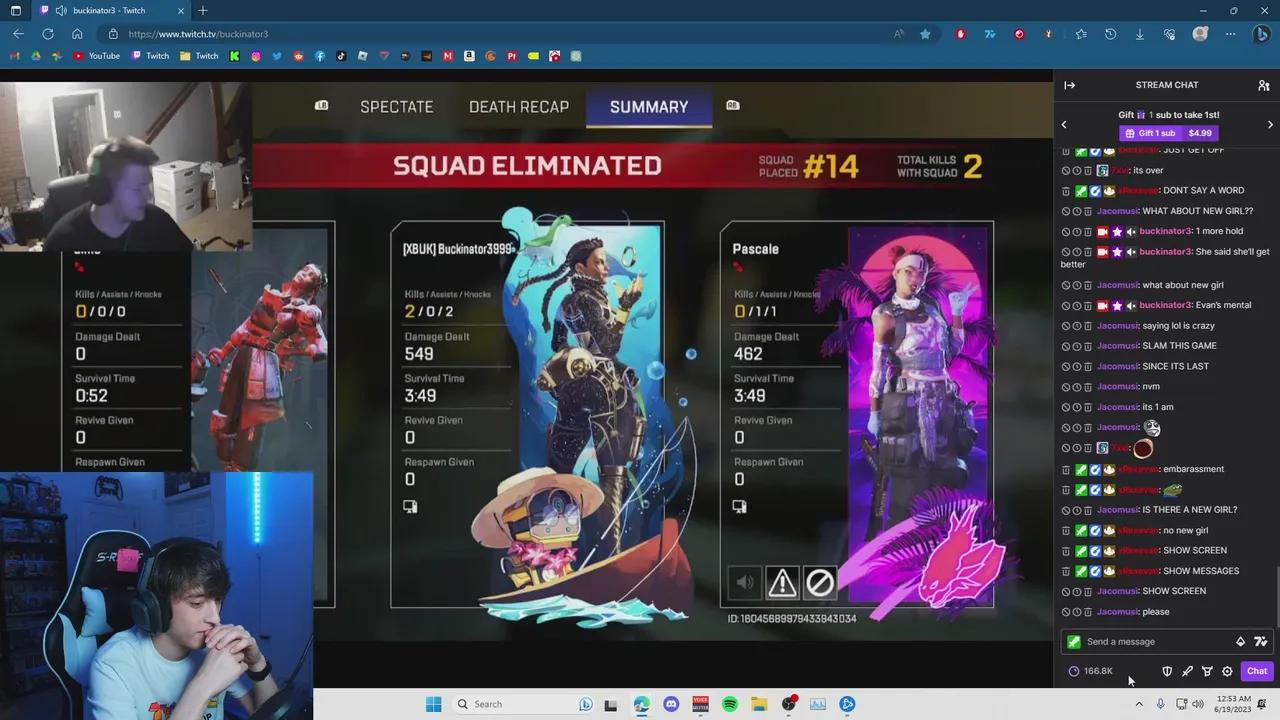Expand the system tray hidden icons
This screenshot has height=720, width=1280.
(1138, 704)
